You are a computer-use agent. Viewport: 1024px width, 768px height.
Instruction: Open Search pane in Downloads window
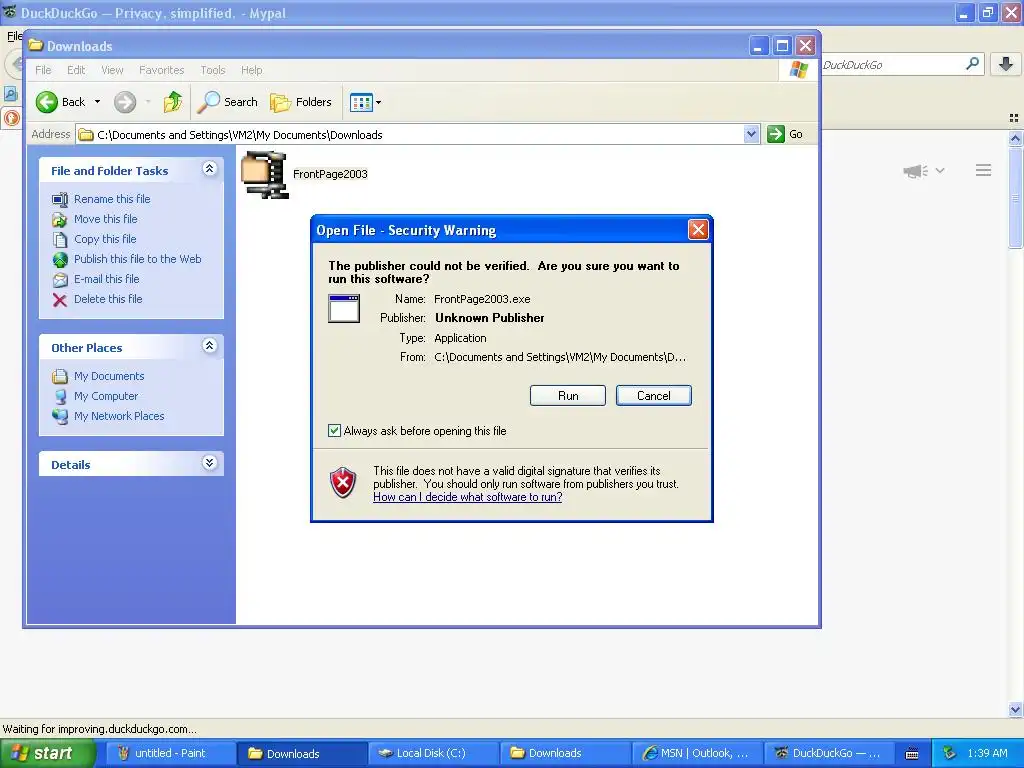pos(228,102)
